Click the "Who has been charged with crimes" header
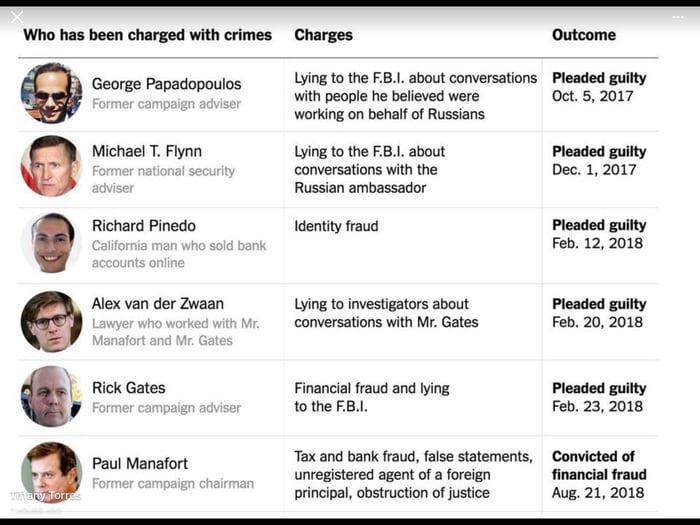 147,35
